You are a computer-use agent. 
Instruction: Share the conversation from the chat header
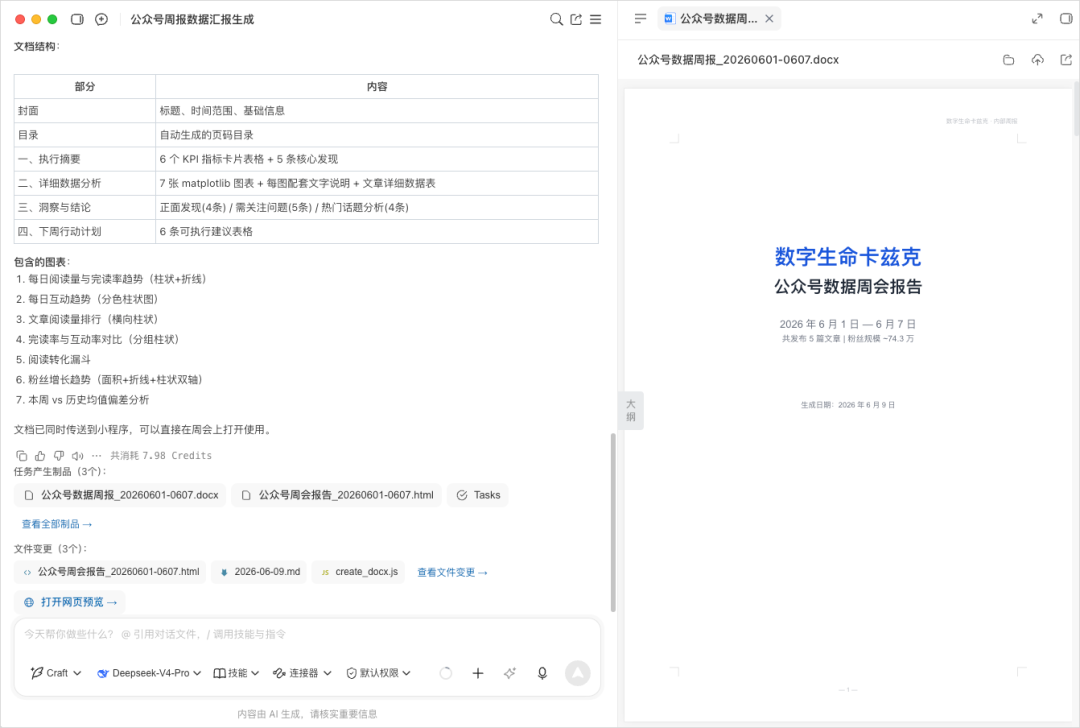[x=576, y=19]
